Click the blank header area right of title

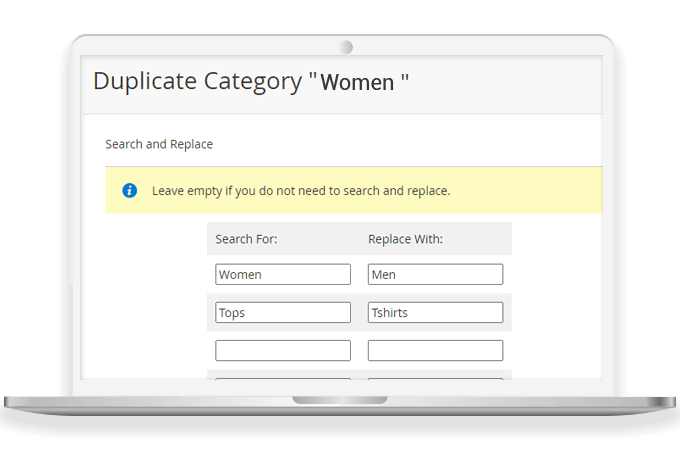pyautogui.click(x=510, y=82)
